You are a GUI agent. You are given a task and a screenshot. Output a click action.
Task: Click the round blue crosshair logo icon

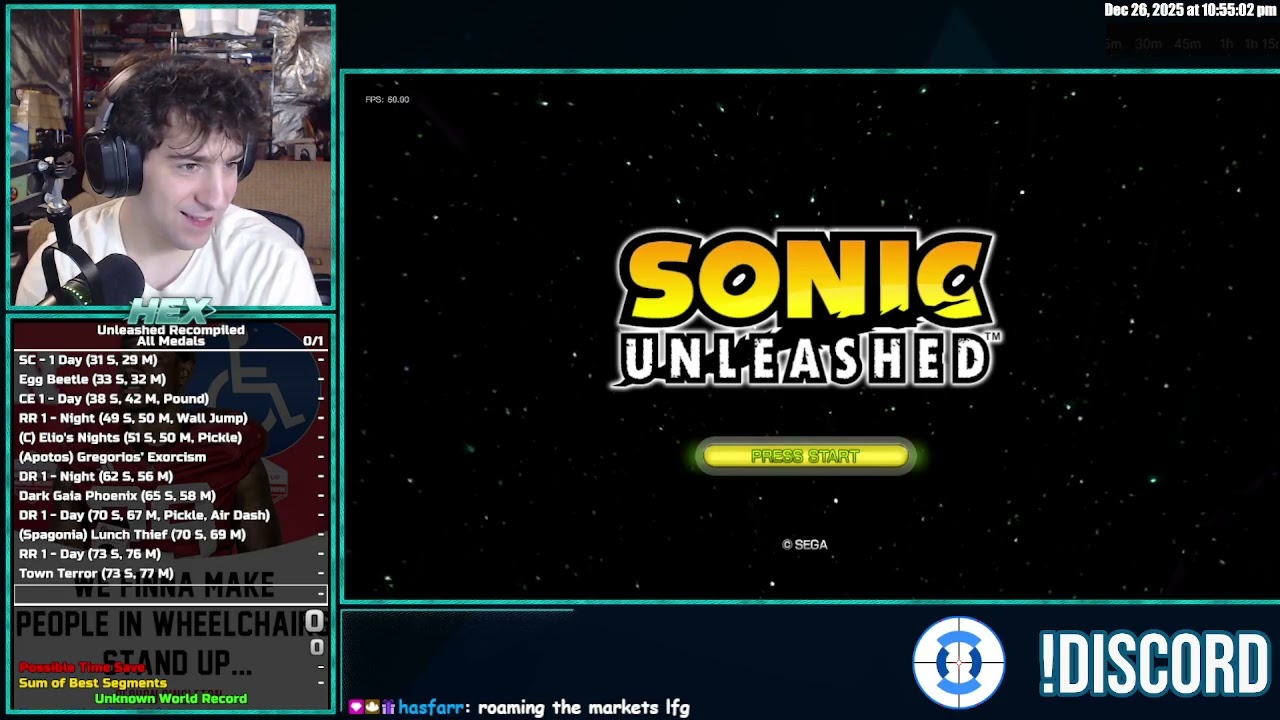(959, 662)
